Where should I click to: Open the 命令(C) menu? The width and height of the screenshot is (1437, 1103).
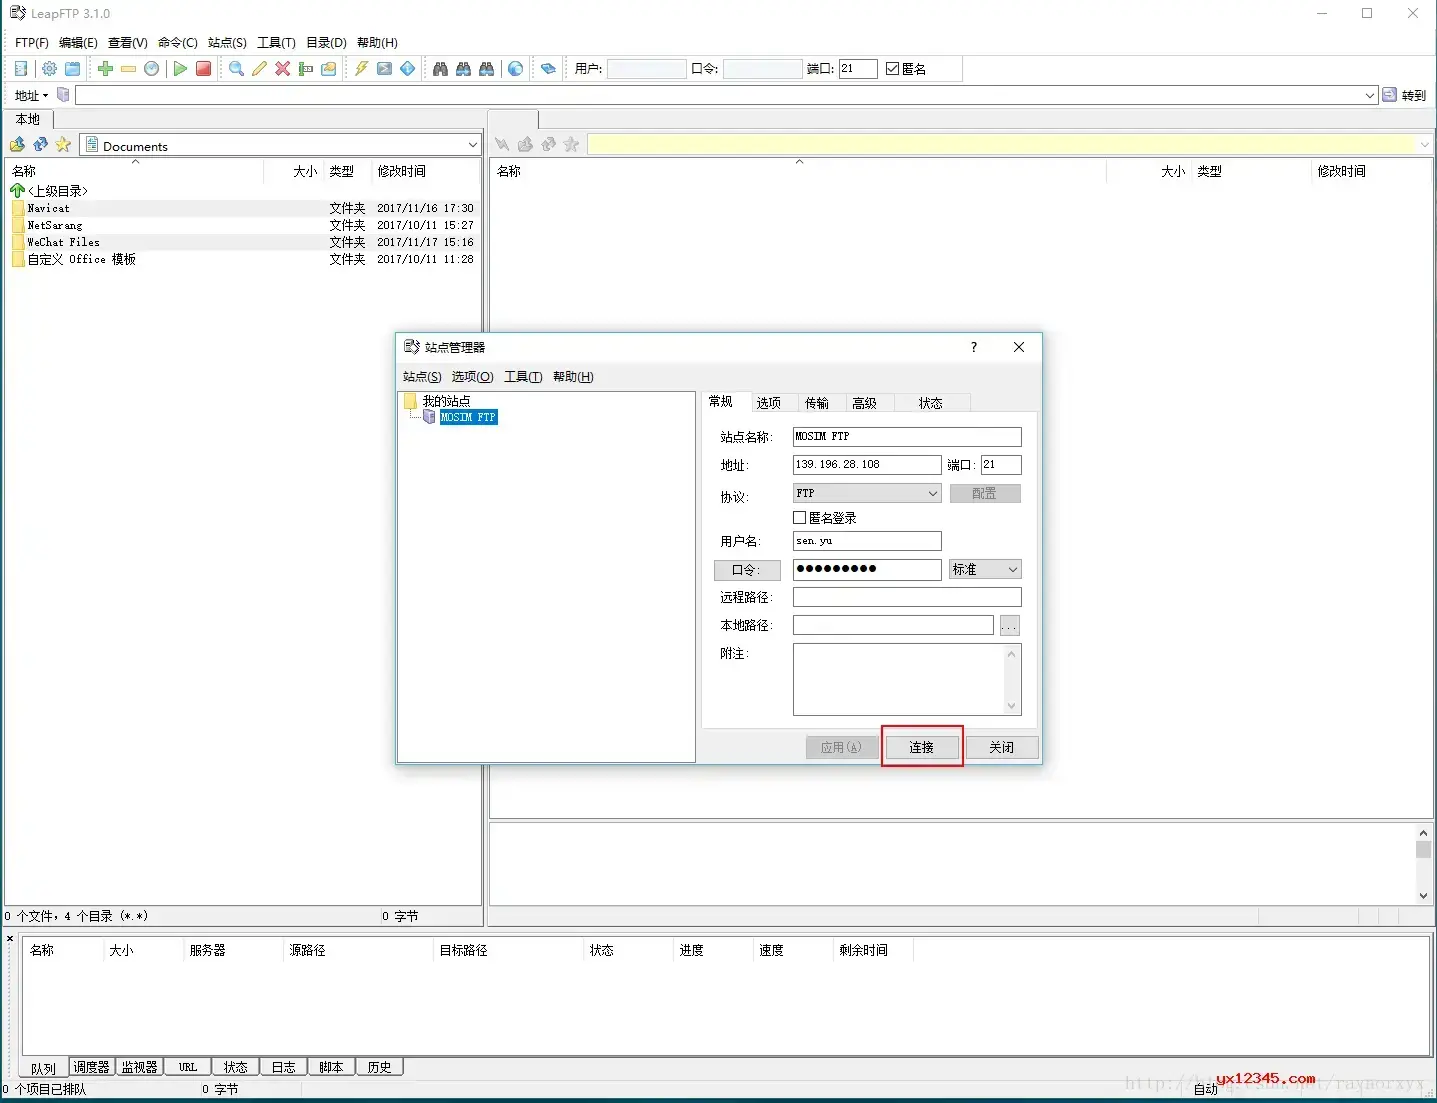[x=178, y=43]
